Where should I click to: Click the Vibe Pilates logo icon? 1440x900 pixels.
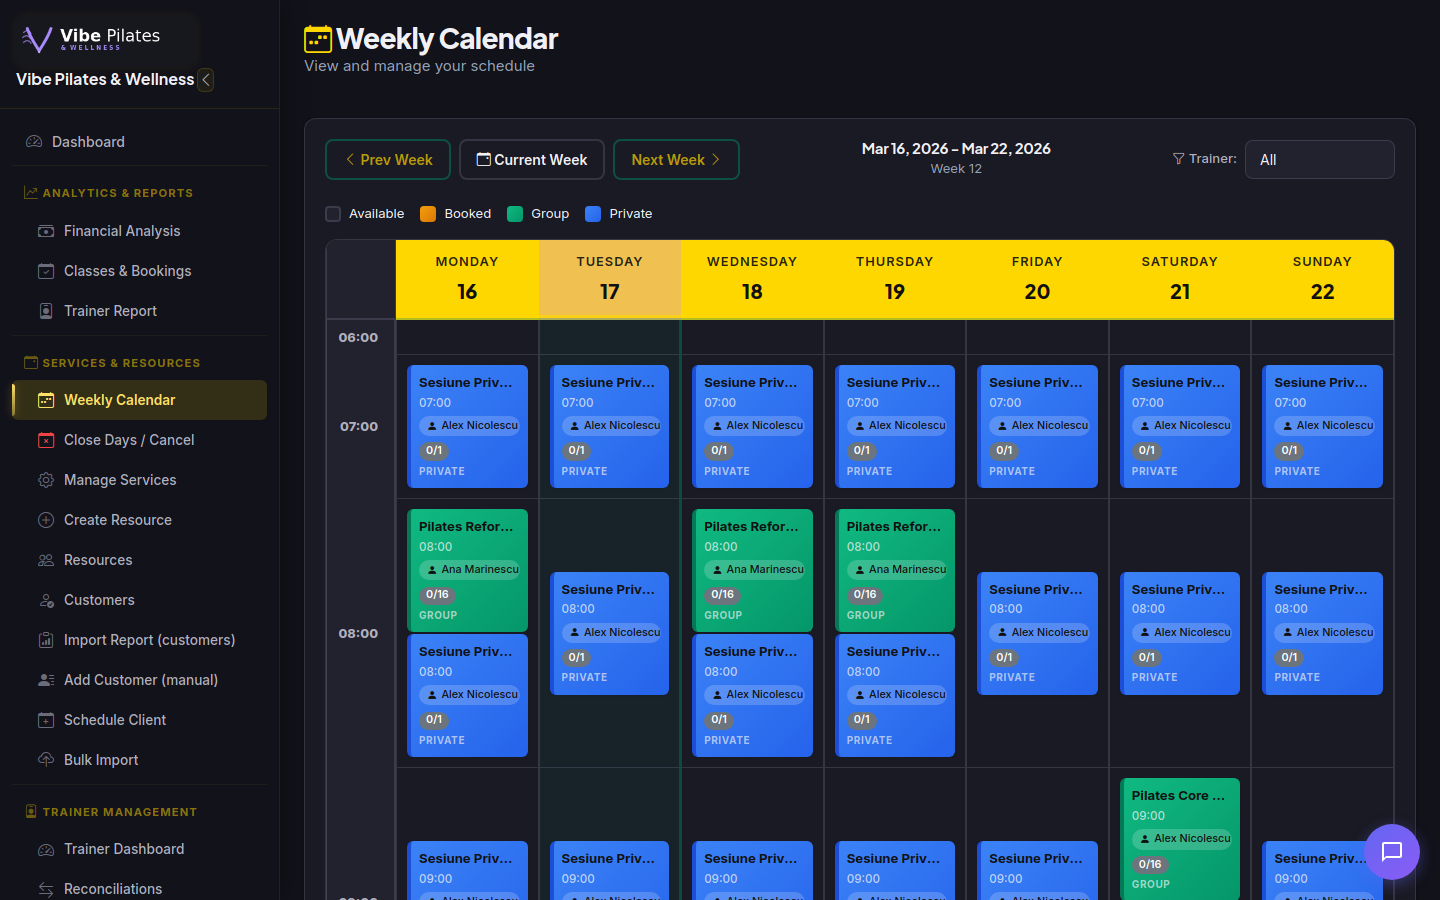37,39
